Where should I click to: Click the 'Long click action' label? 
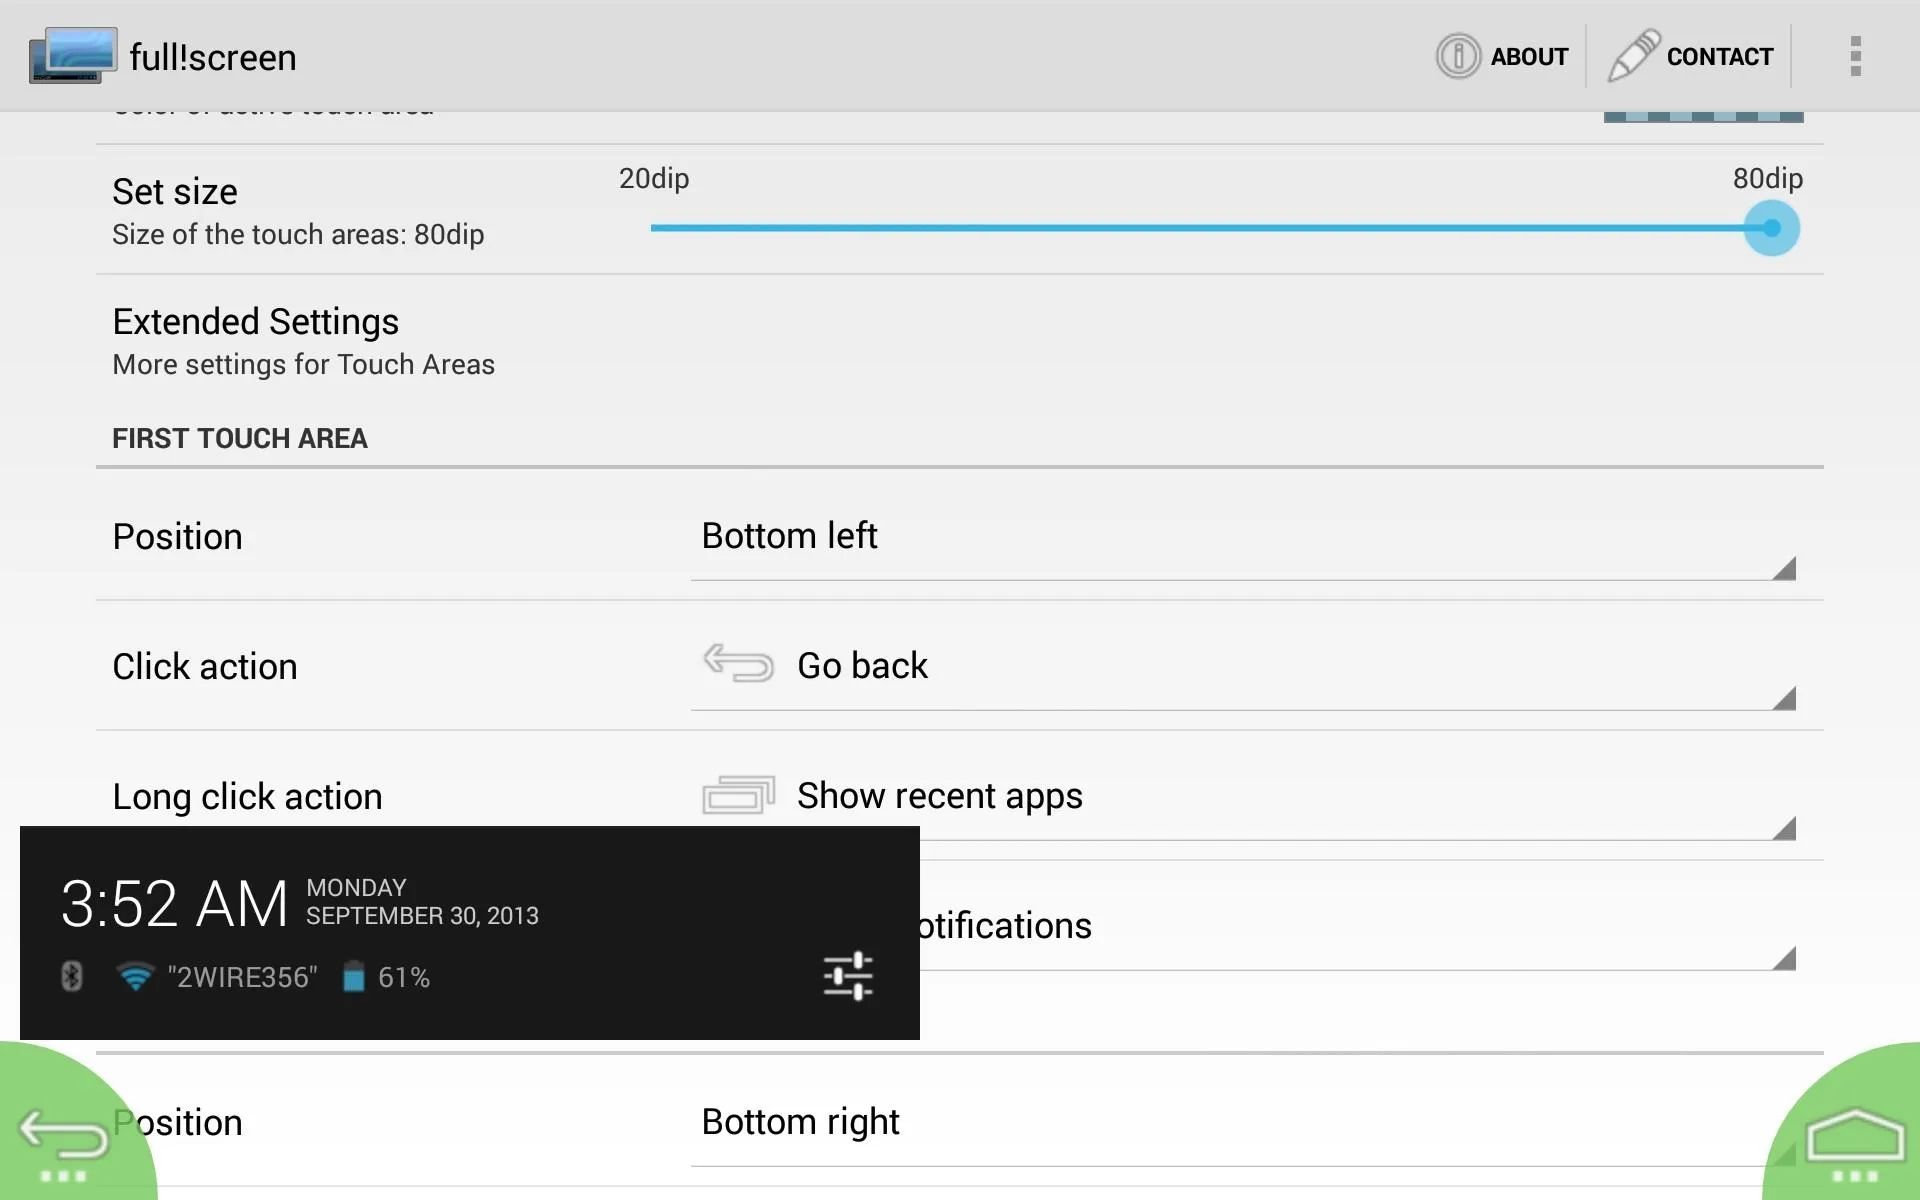pyautogui.click(x=247, y=796)
